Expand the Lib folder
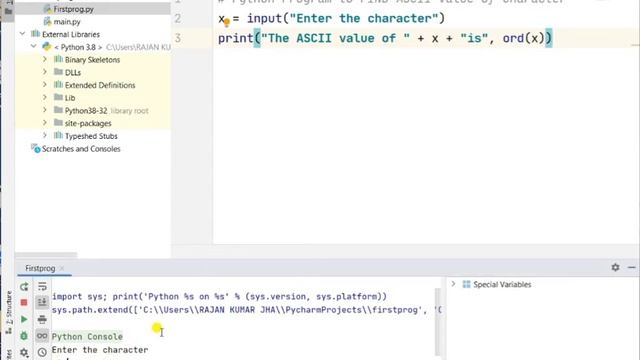Screen dimensions: 640x360 45,98
